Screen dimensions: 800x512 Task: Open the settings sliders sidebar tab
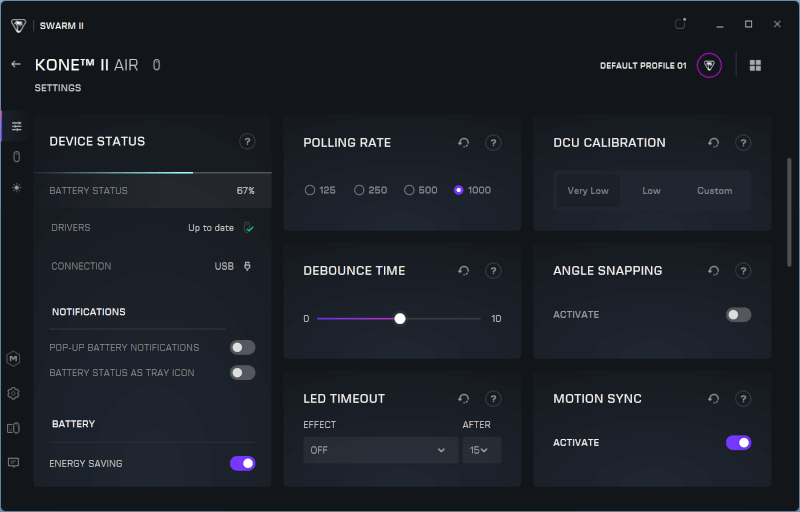[17, 126]
